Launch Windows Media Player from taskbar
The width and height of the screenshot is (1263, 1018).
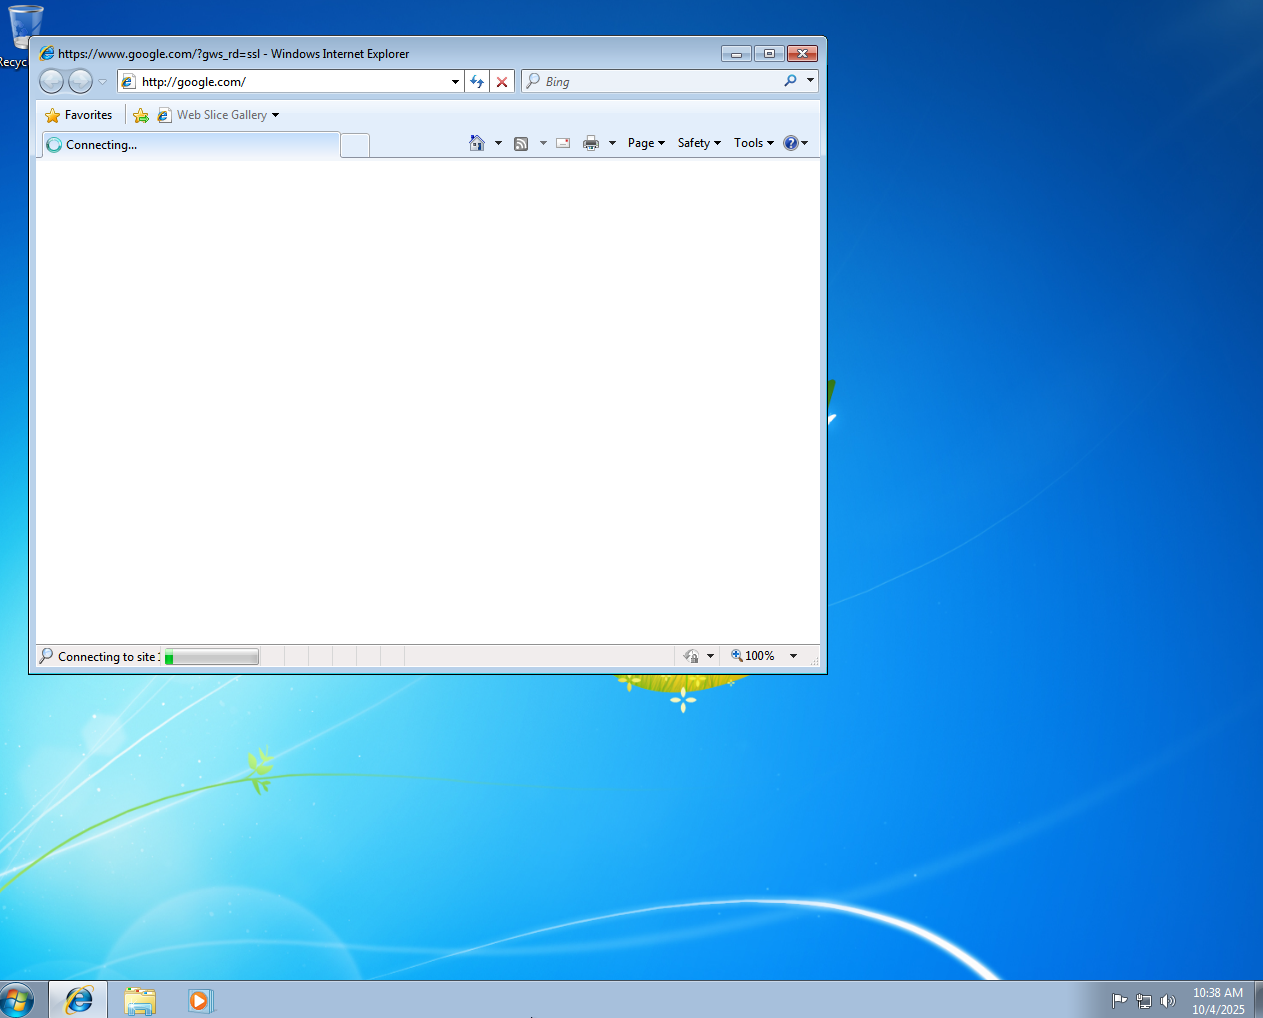[200, 1000]
